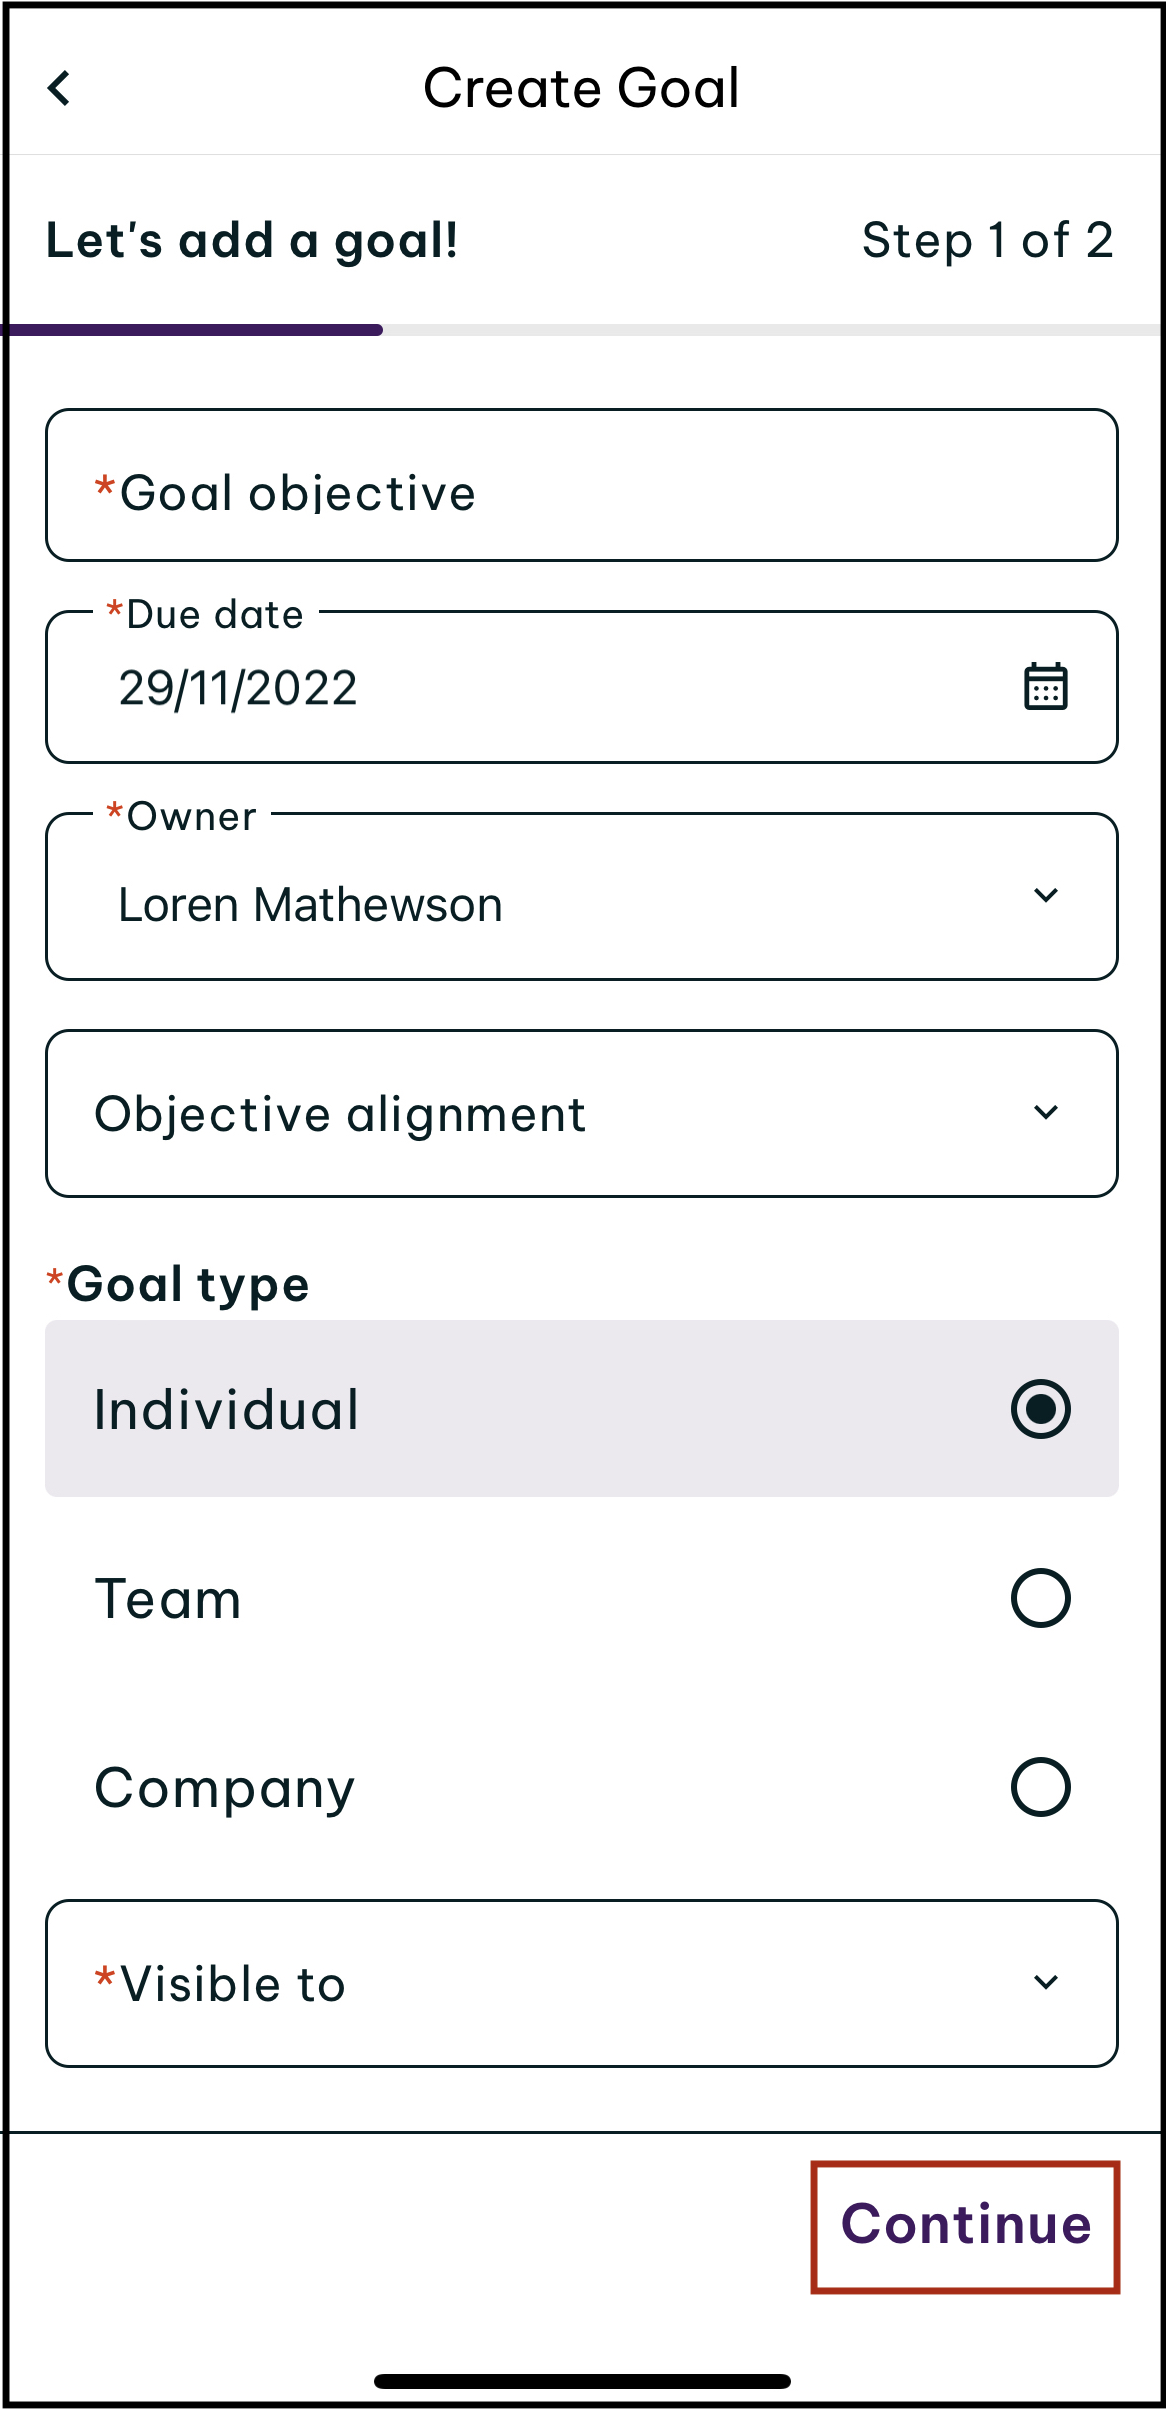
Task: Open the due date calendar icon
Action: click(x=1045, y=687)
